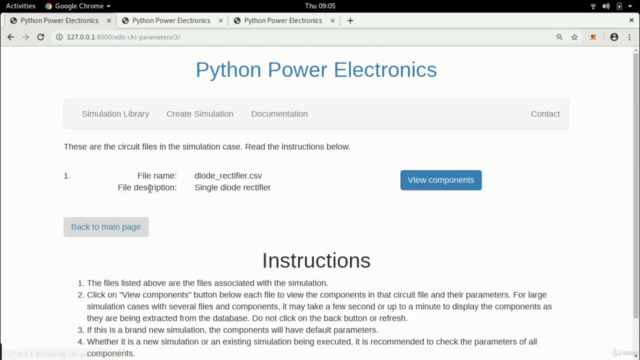
Task: Select the text Single diode rectifier
Action: coord(233,187)
